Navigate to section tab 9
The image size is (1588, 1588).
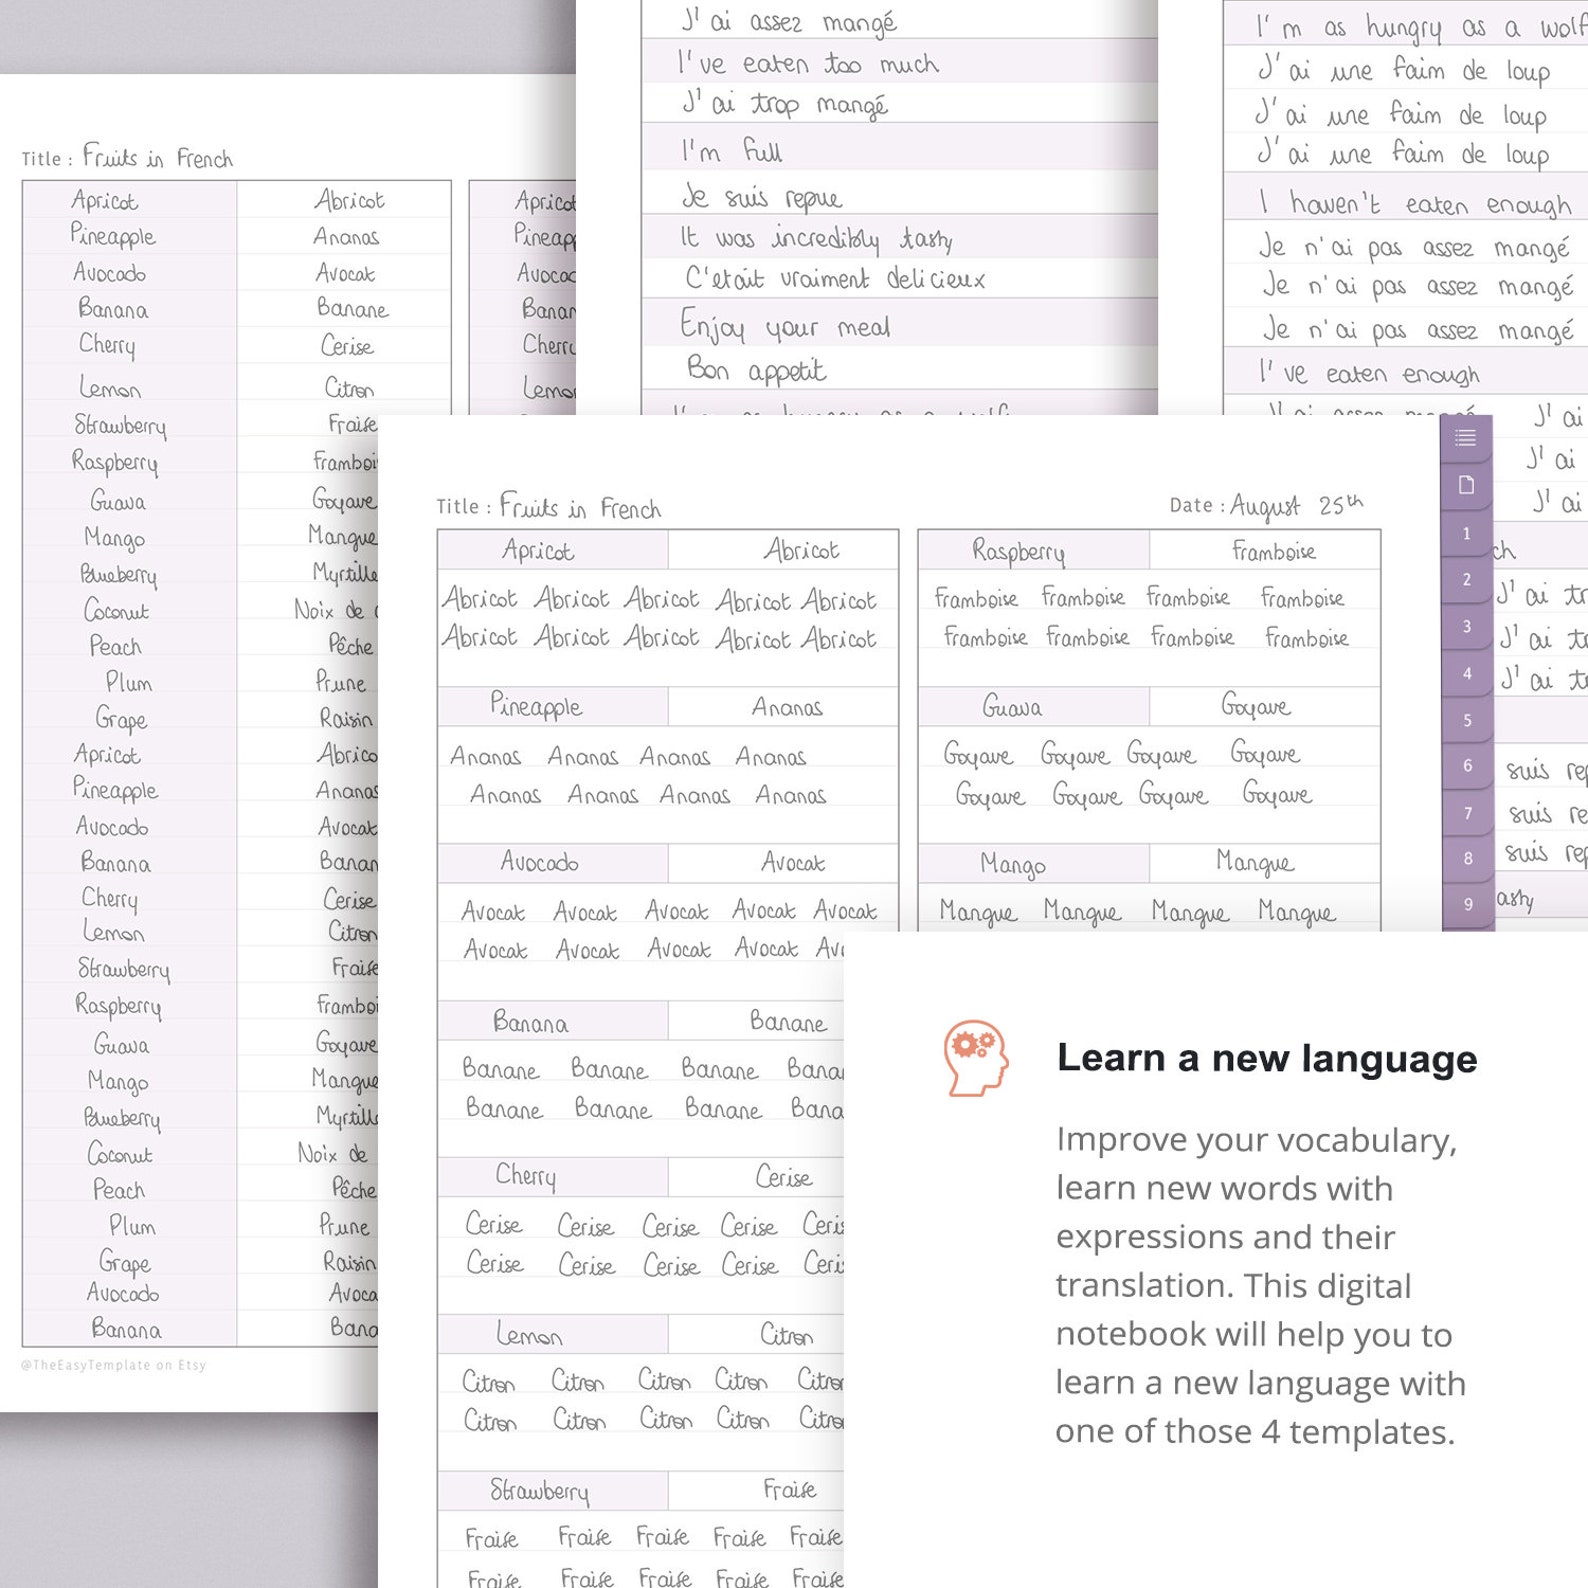tap(1466, 905)
